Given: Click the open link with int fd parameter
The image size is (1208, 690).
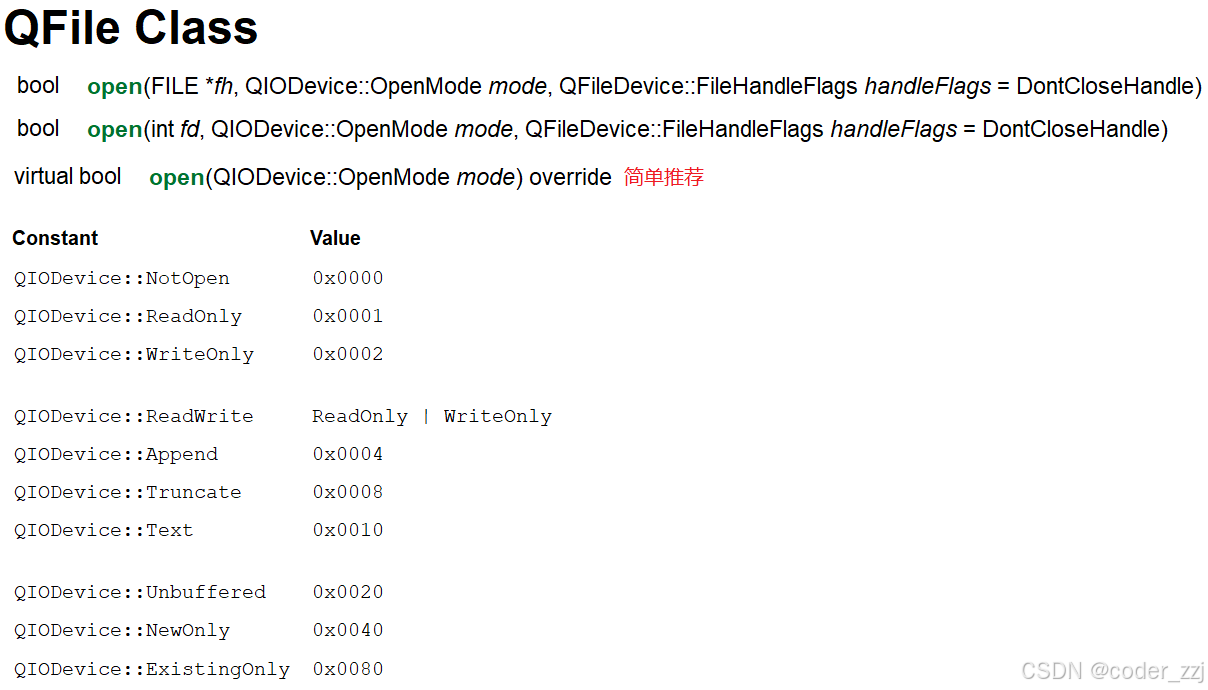Looking at the screenshot, I should click(x=114, y=130).
